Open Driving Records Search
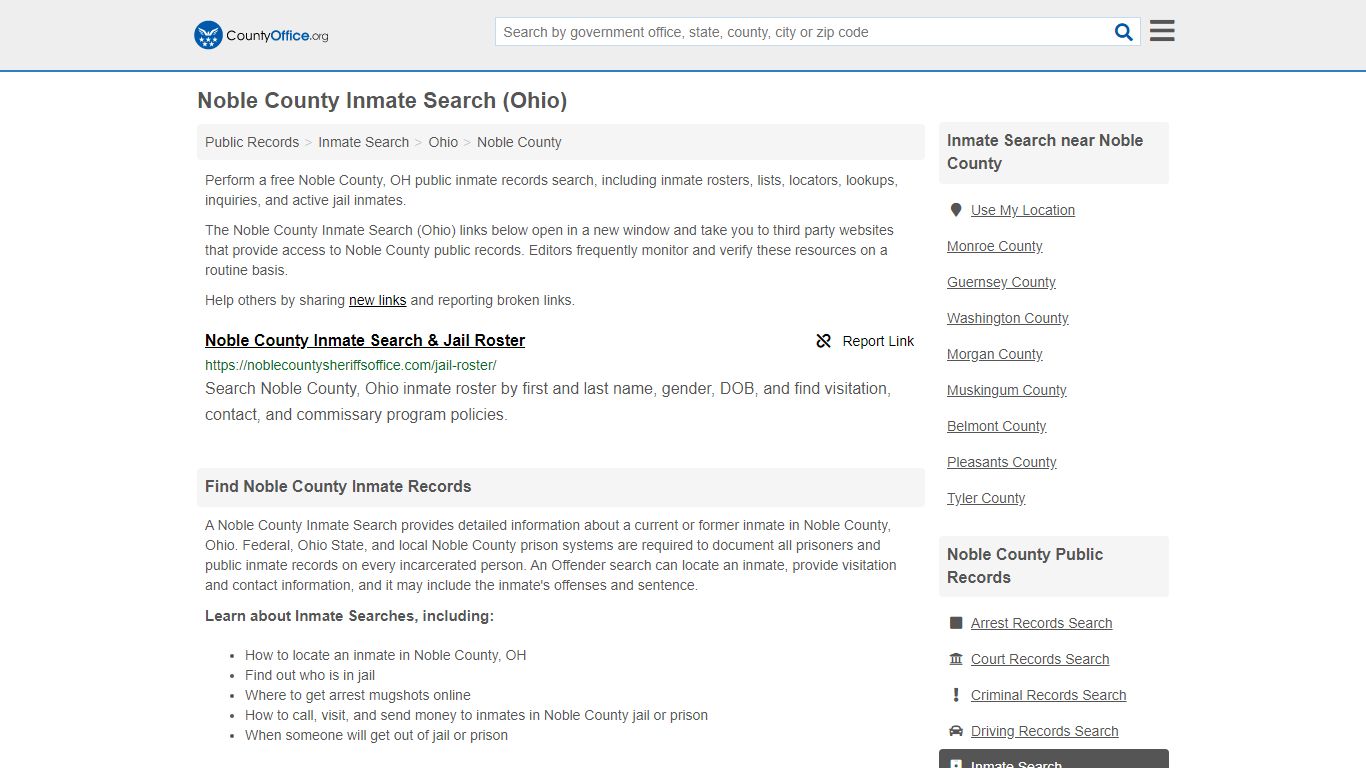Image resolution: width=1366 pixels, height=768 pixels. pyautogui.click(x=1044, y=731)
